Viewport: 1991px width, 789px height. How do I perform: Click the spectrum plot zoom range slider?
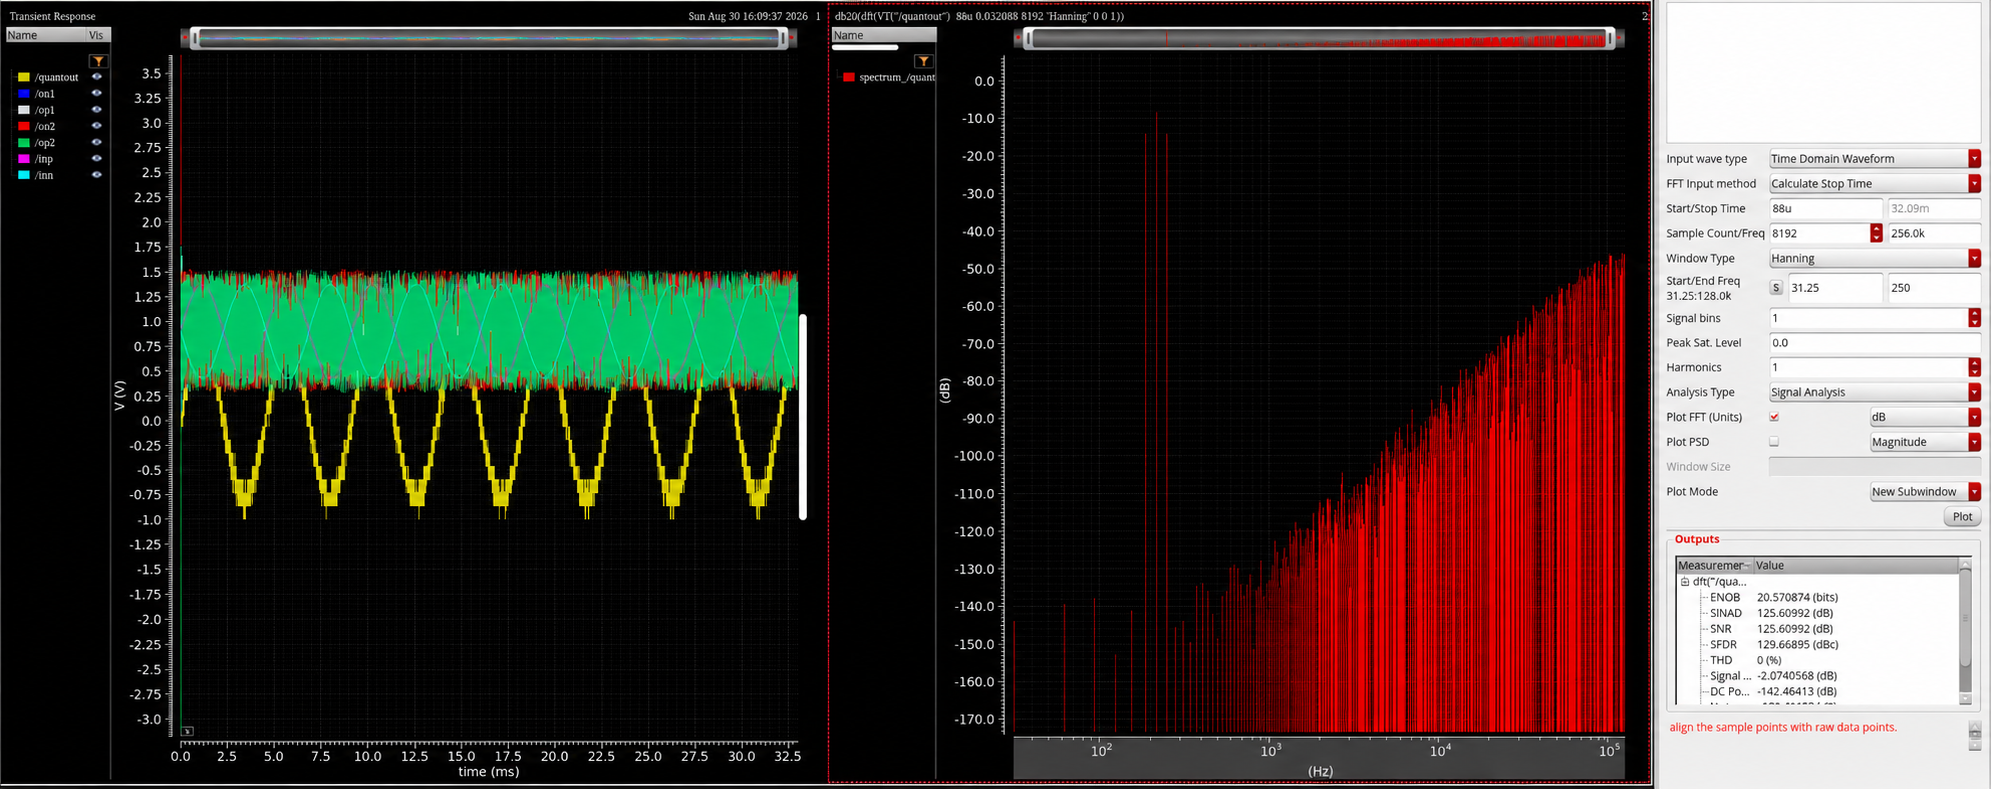[x=1320, y=38]
